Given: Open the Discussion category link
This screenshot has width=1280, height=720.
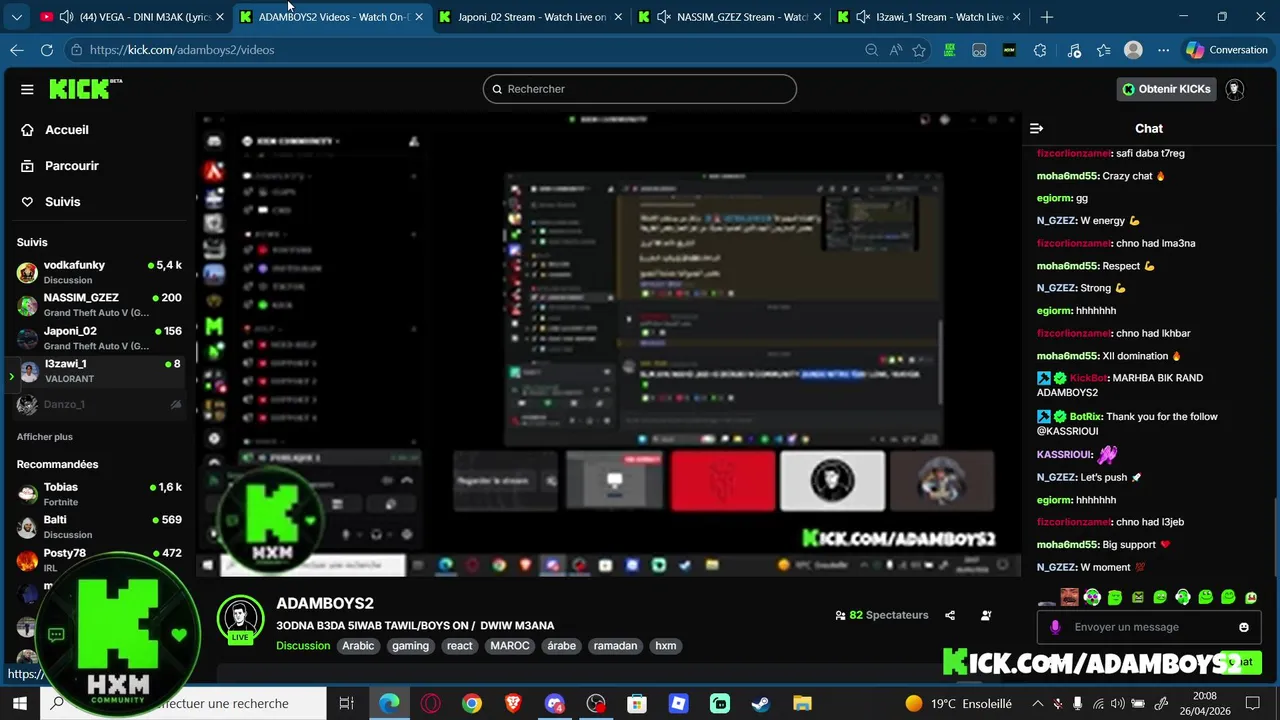Looking at the screenshot, I should pyautogui.click(x=303, y=646).
